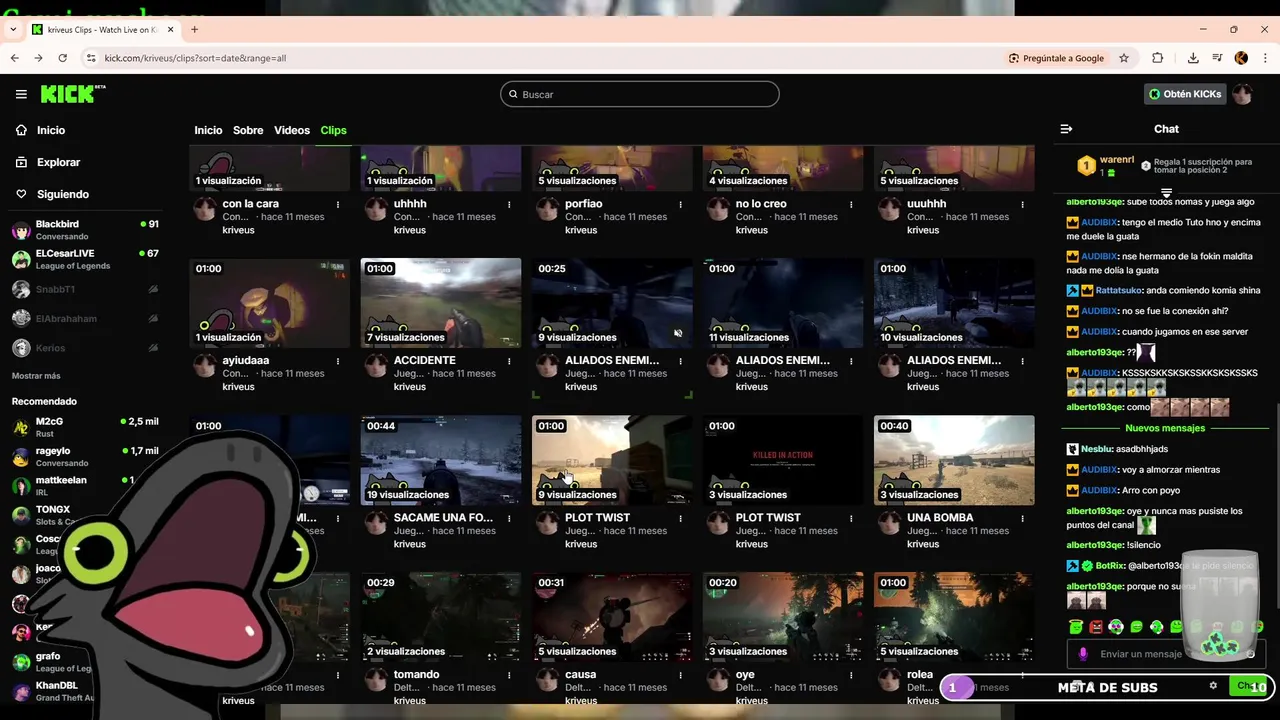Insert the angel halo emote

1076,627
